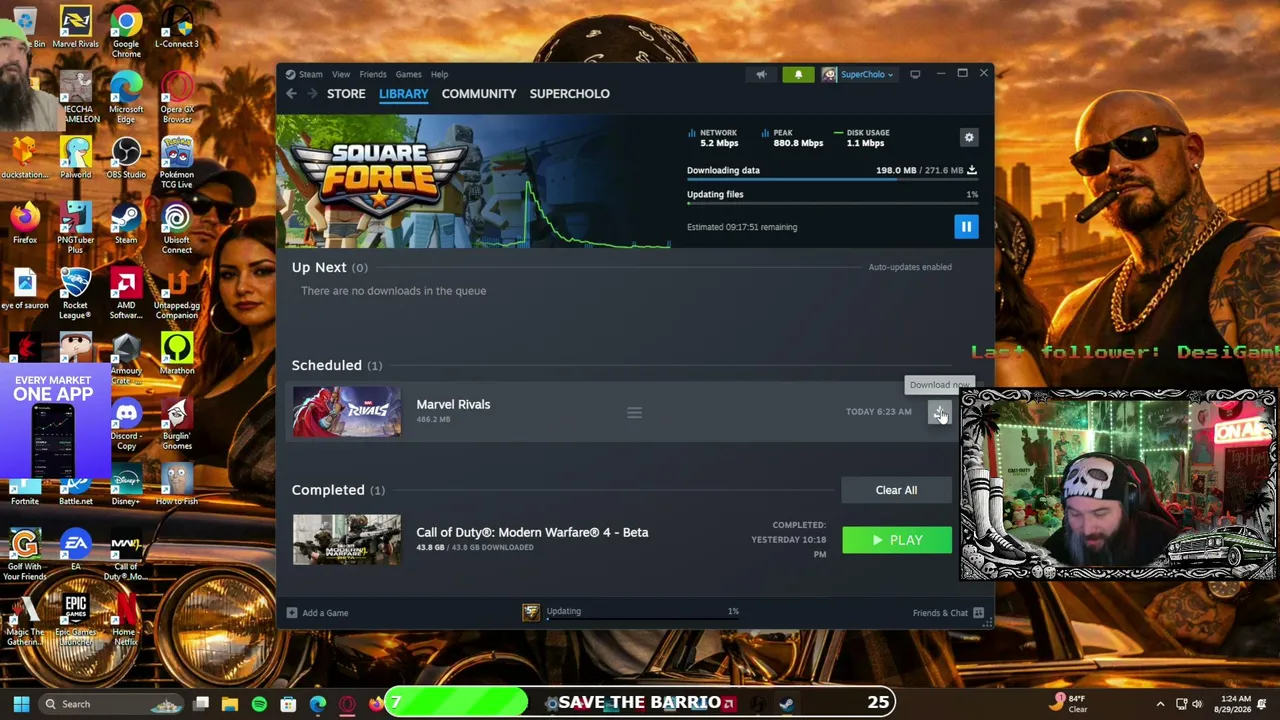Click the Auto-updates enabled link
Image resolution: width=1280 pixels, height=720 pixels.
pyautogui.click(x=910, y=267)
